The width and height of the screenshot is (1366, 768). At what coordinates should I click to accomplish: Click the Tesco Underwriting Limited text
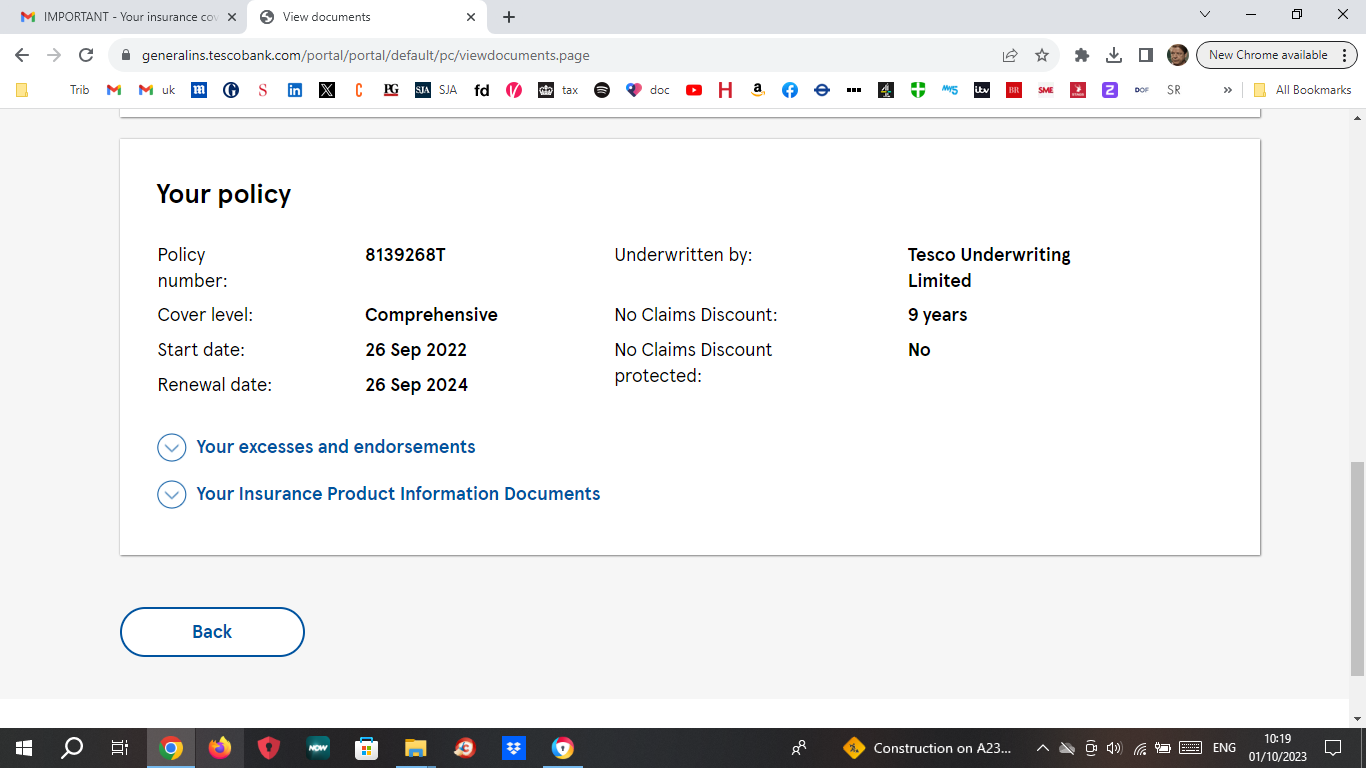pyautogui.click(x=989, y=268)
